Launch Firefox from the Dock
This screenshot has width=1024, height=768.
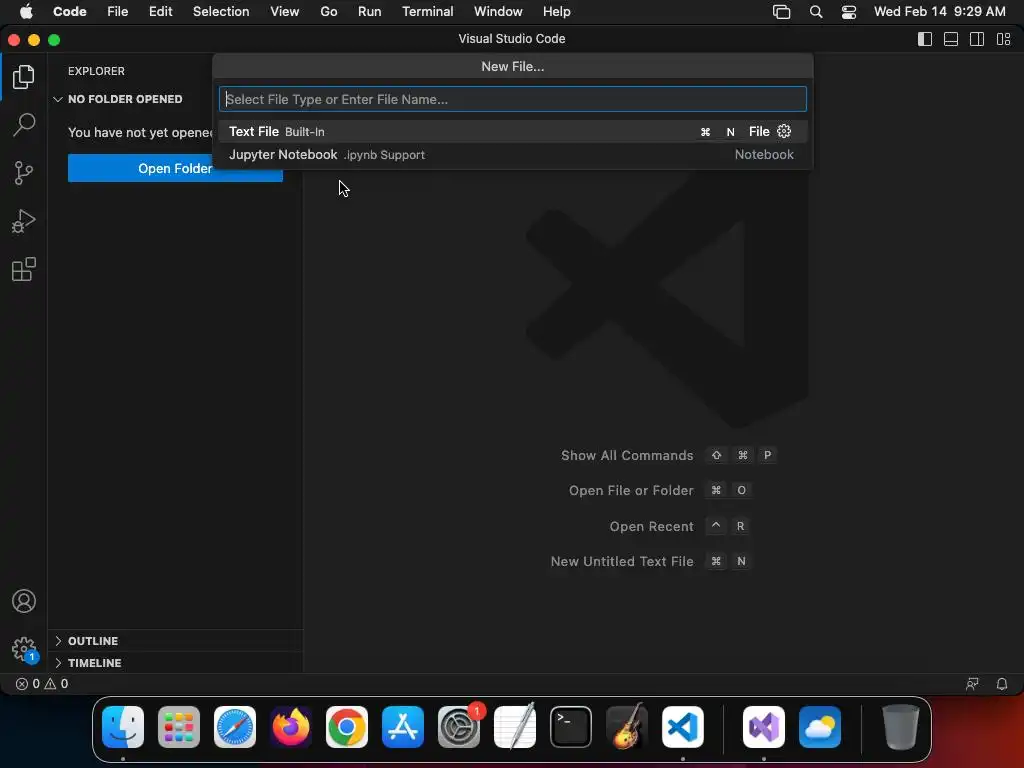tap(291, 727)
